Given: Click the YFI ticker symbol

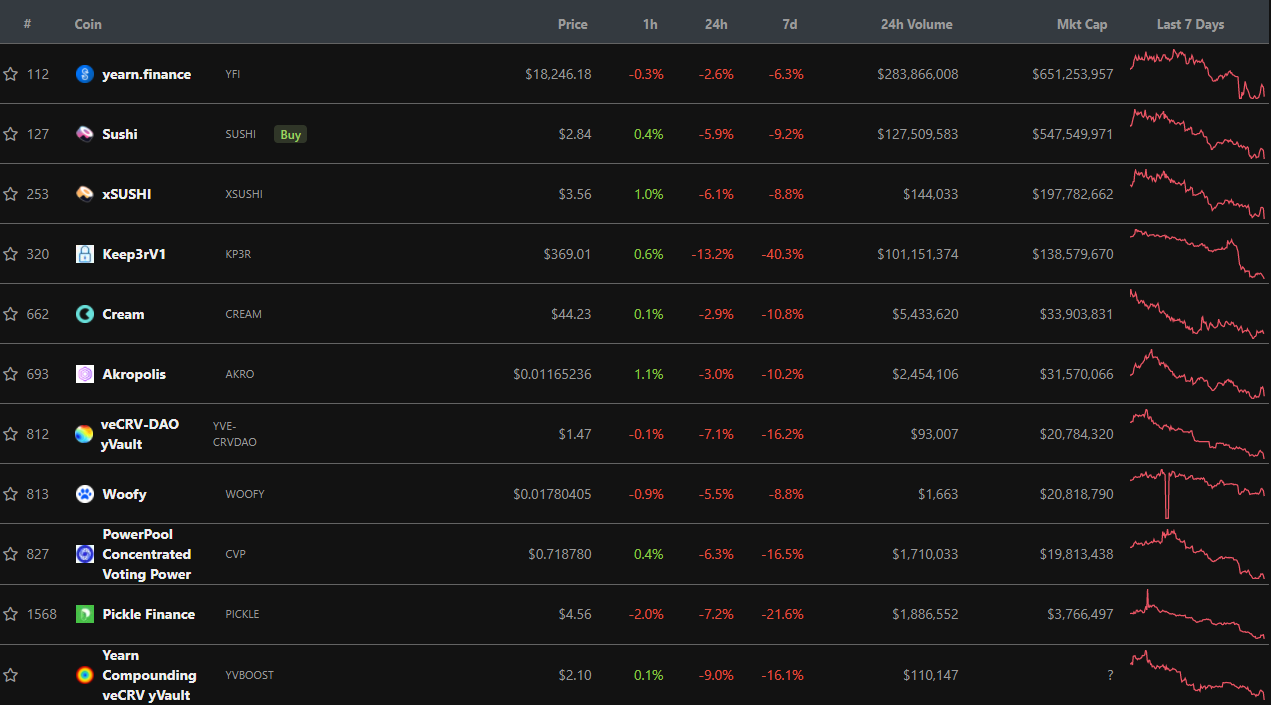Looking at the screenshot, I should [x=233, y=74].
